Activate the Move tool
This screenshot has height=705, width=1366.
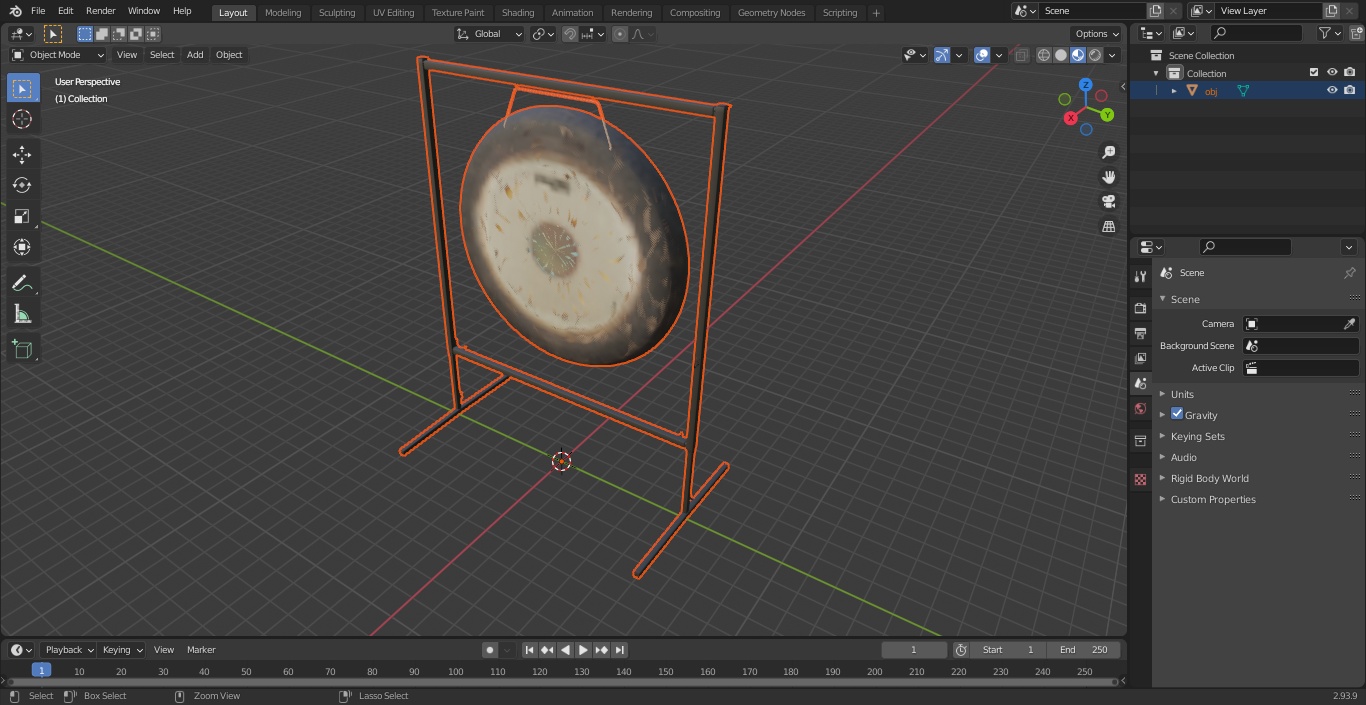(x=22, y=154)
